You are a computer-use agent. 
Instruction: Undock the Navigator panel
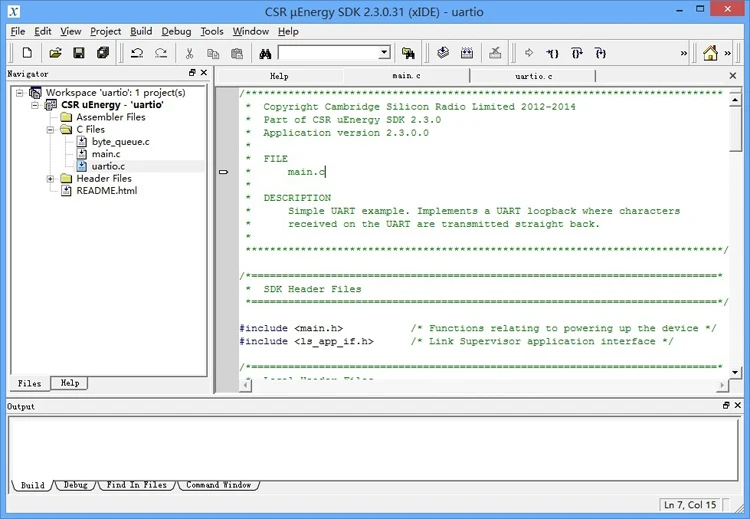tap(192, 73)
